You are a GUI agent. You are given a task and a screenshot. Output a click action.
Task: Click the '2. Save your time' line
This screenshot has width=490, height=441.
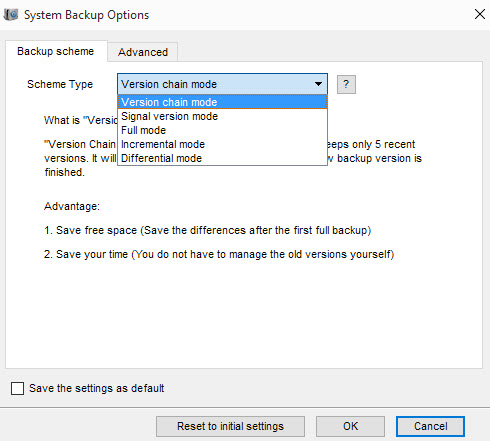[219, 254]
